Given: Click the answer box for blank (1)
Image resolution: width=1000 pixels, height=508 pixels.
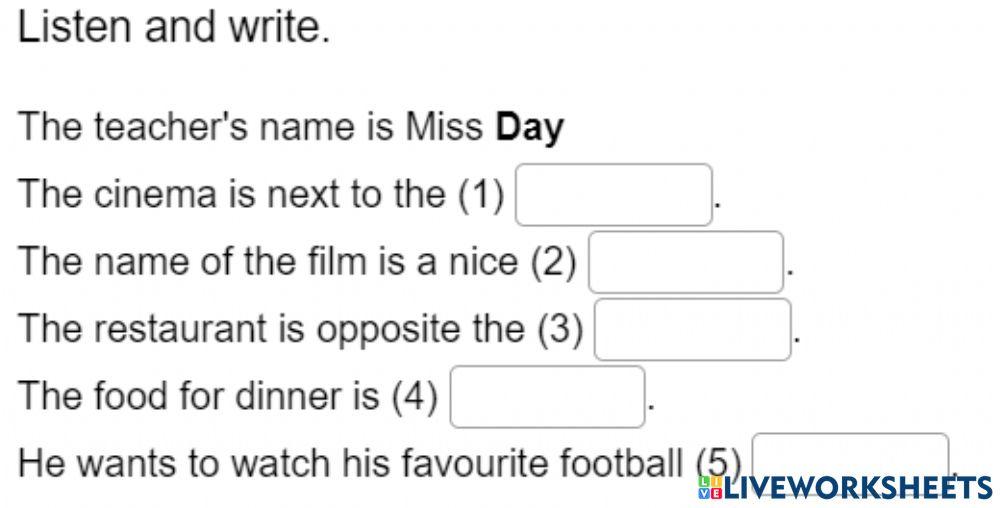Looking at the screenshot, I should 613,195.
